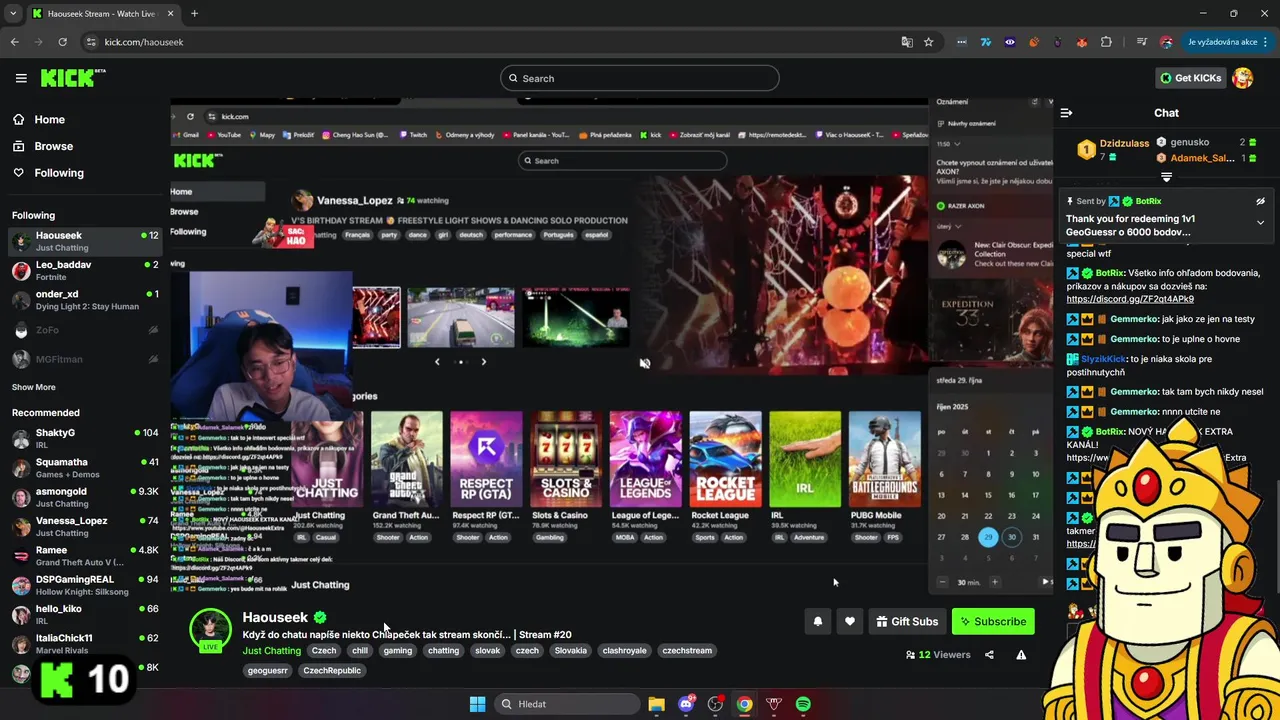Open recommended channel ShaktyG
The height and width of the screenshot is (720, 1280).
(85, 438)
